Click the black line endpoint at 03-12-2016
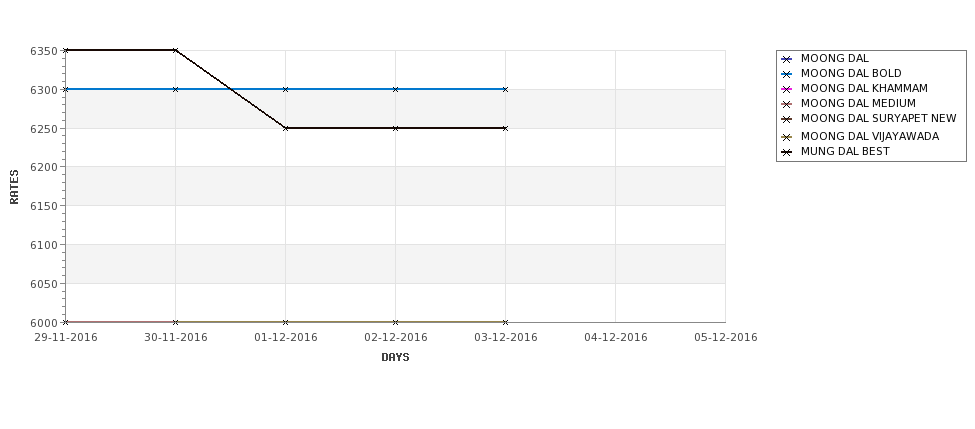Viewport: 975px width, 429px height. tap(506, 128)
